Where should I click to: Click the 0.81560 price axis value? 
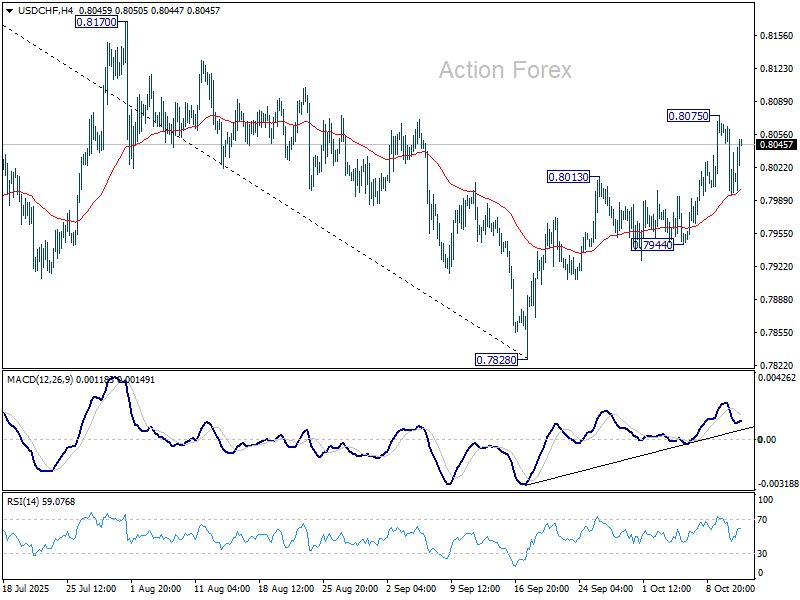tap(776, 35)
